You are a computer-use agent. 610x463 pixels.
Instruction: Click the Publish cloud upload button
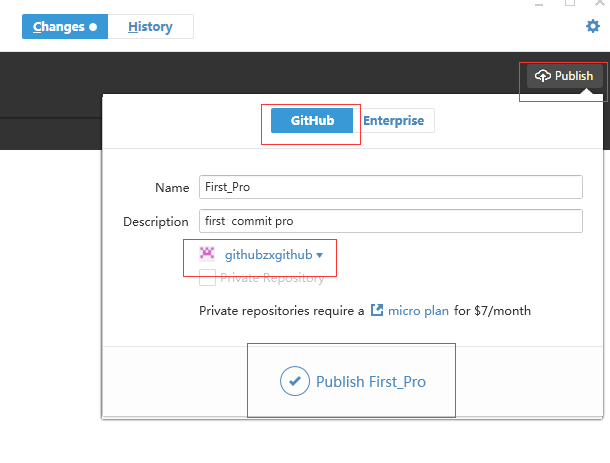[x=564, y=75]
